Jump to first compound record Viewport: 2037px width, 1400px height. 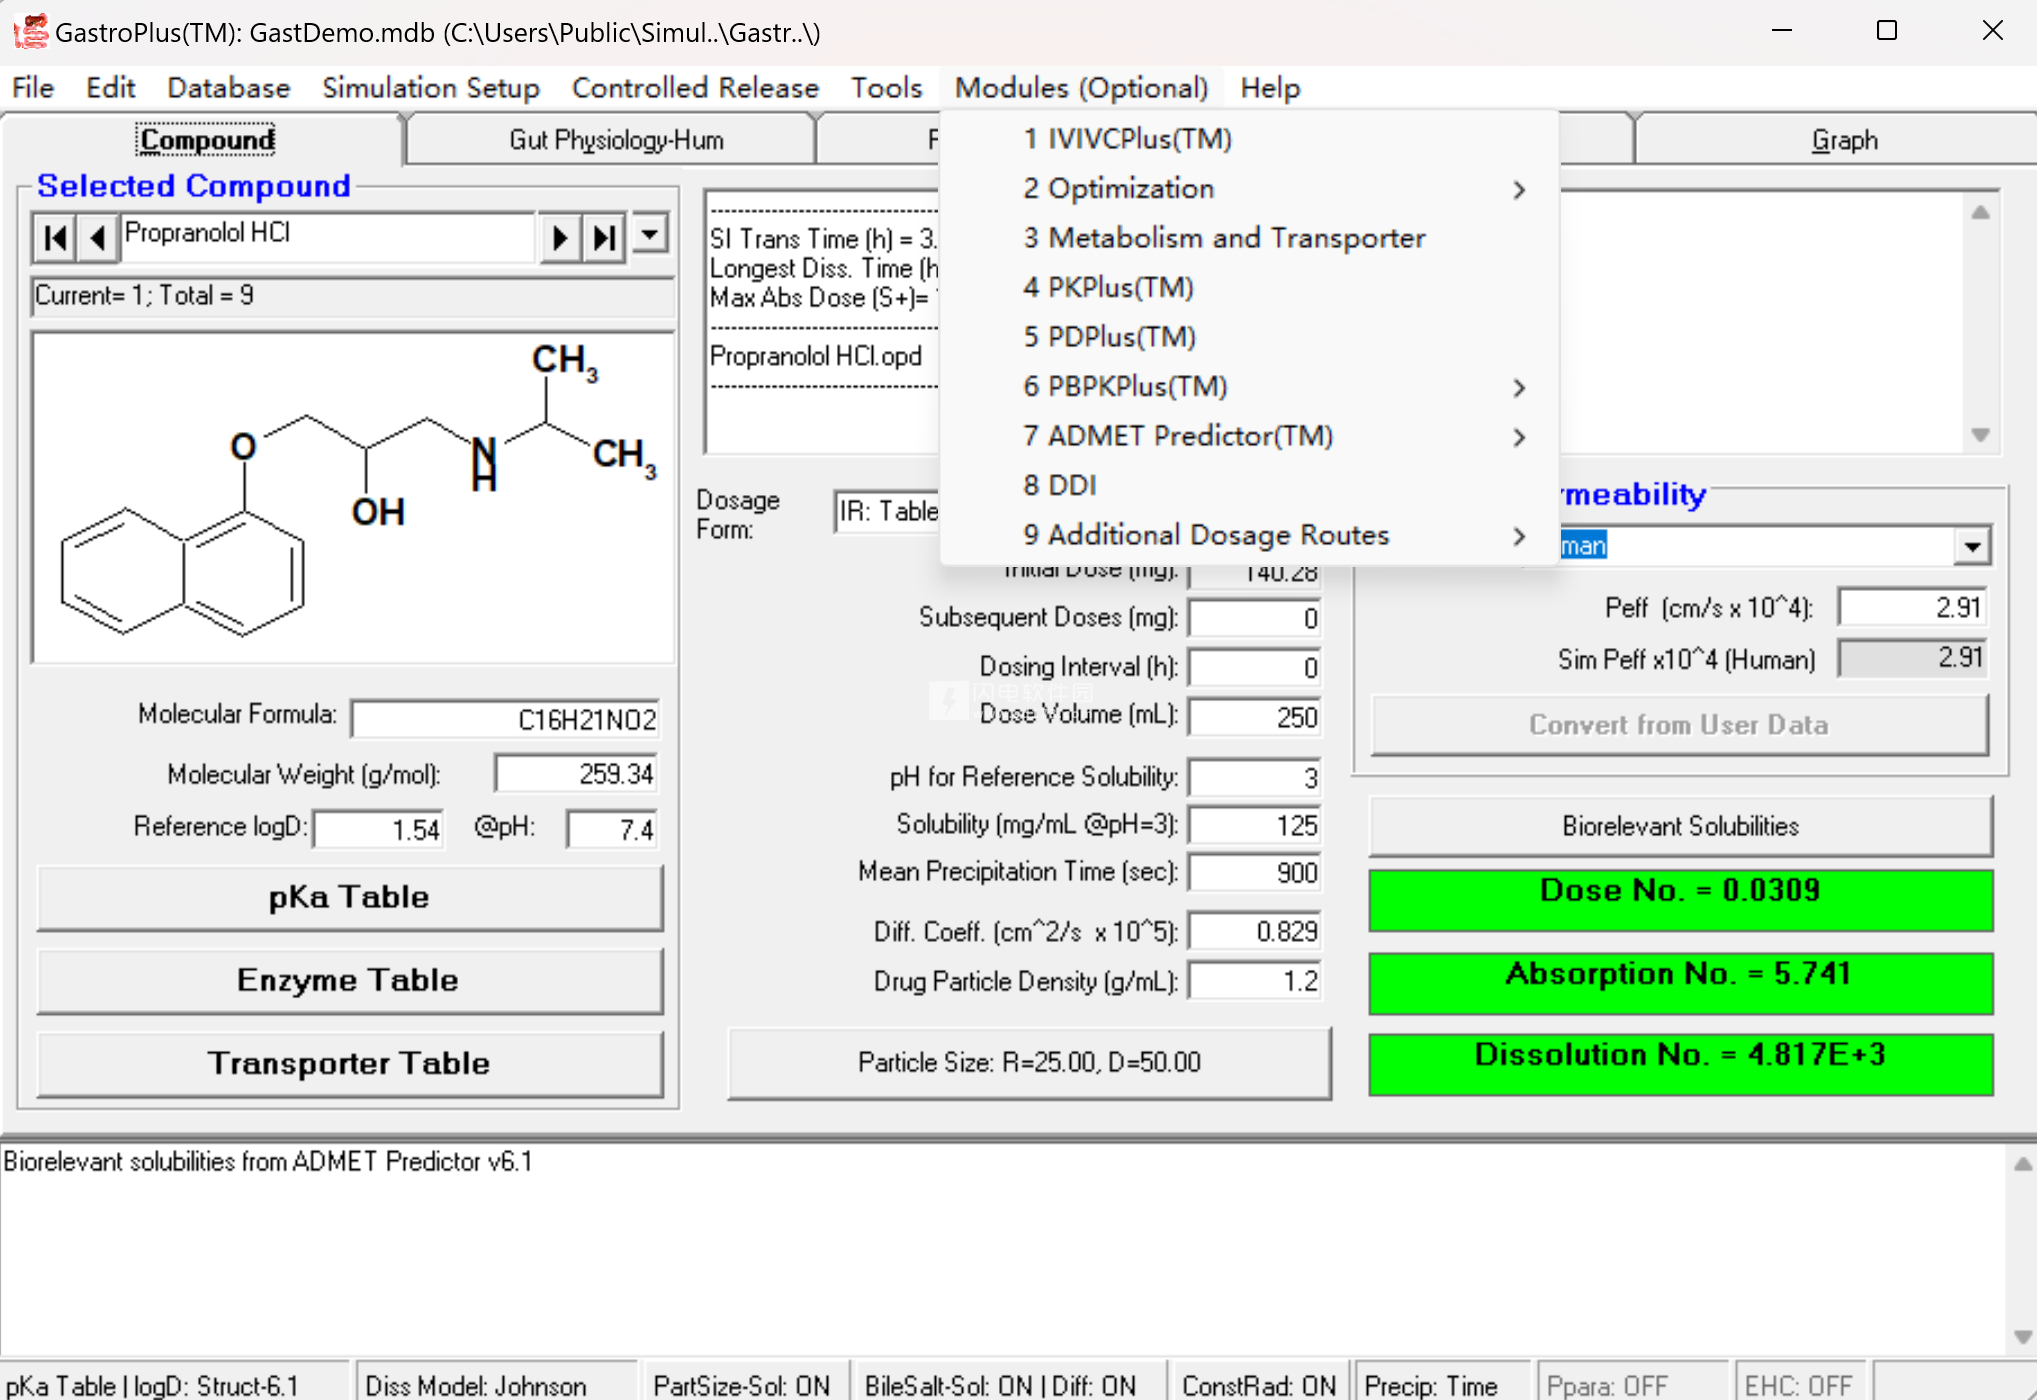point(55,238)
